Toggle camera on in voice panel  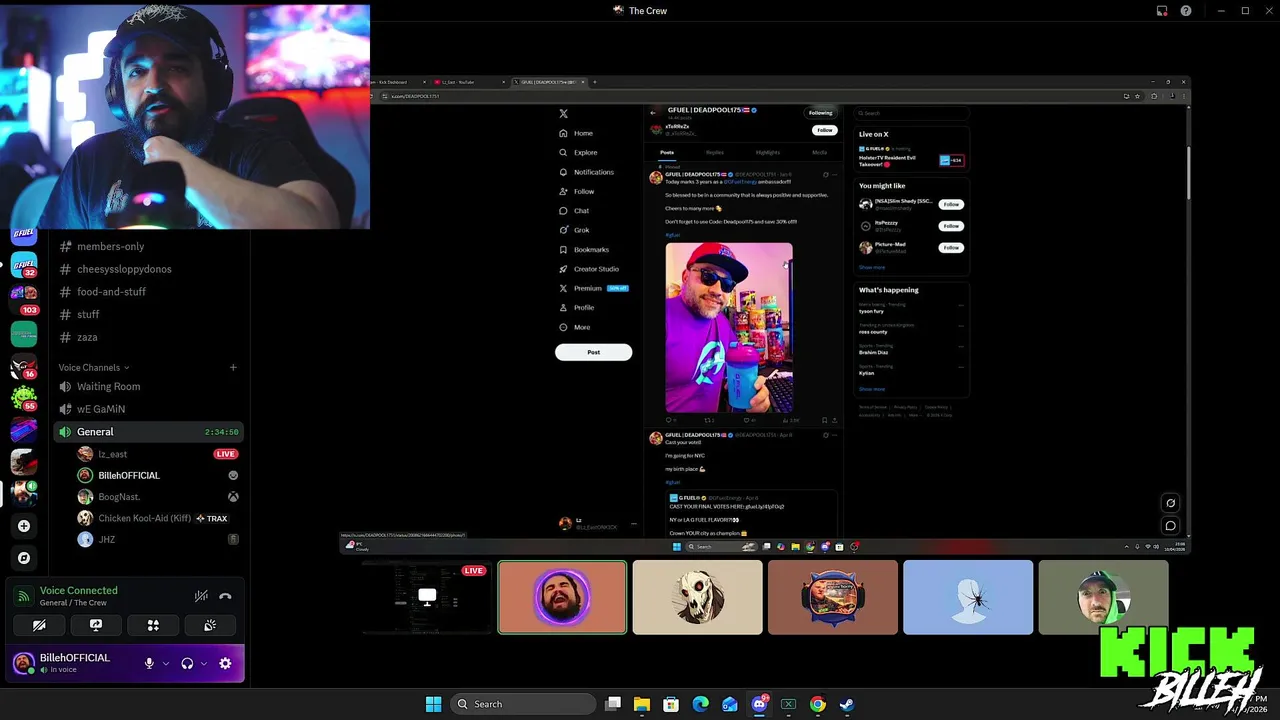(39, 625)
